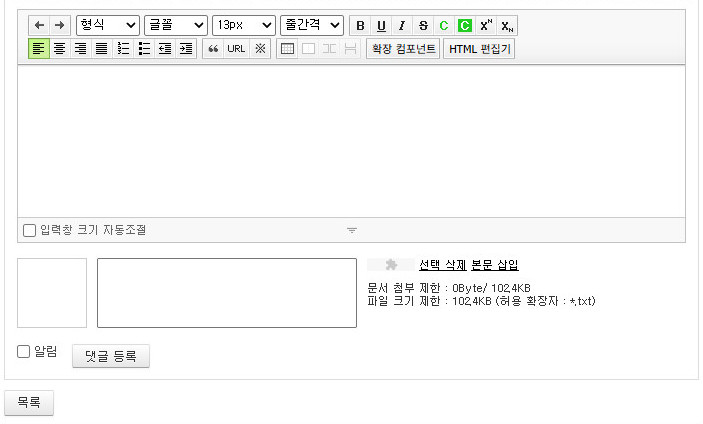Align text left
The image size is (703, 424).
point(39,48)
